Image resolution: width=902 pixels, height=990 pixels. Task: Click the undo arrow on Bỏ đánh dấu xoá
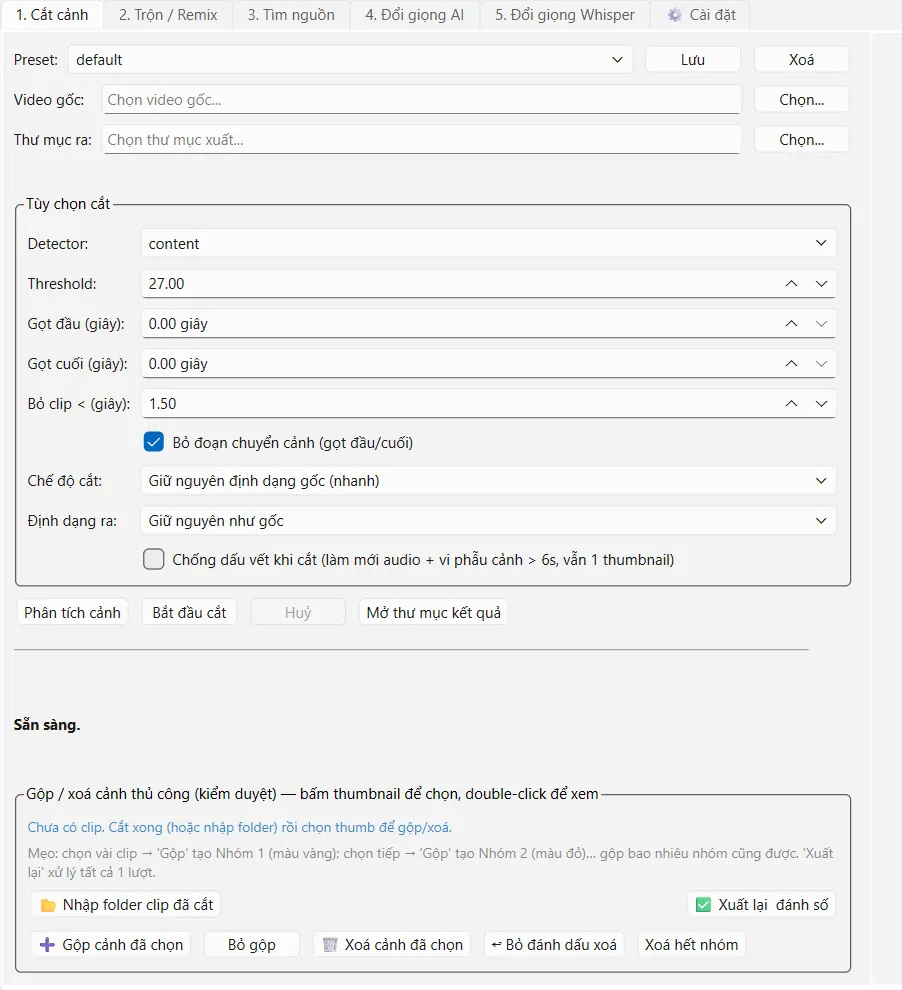click(x=497, y=945)
